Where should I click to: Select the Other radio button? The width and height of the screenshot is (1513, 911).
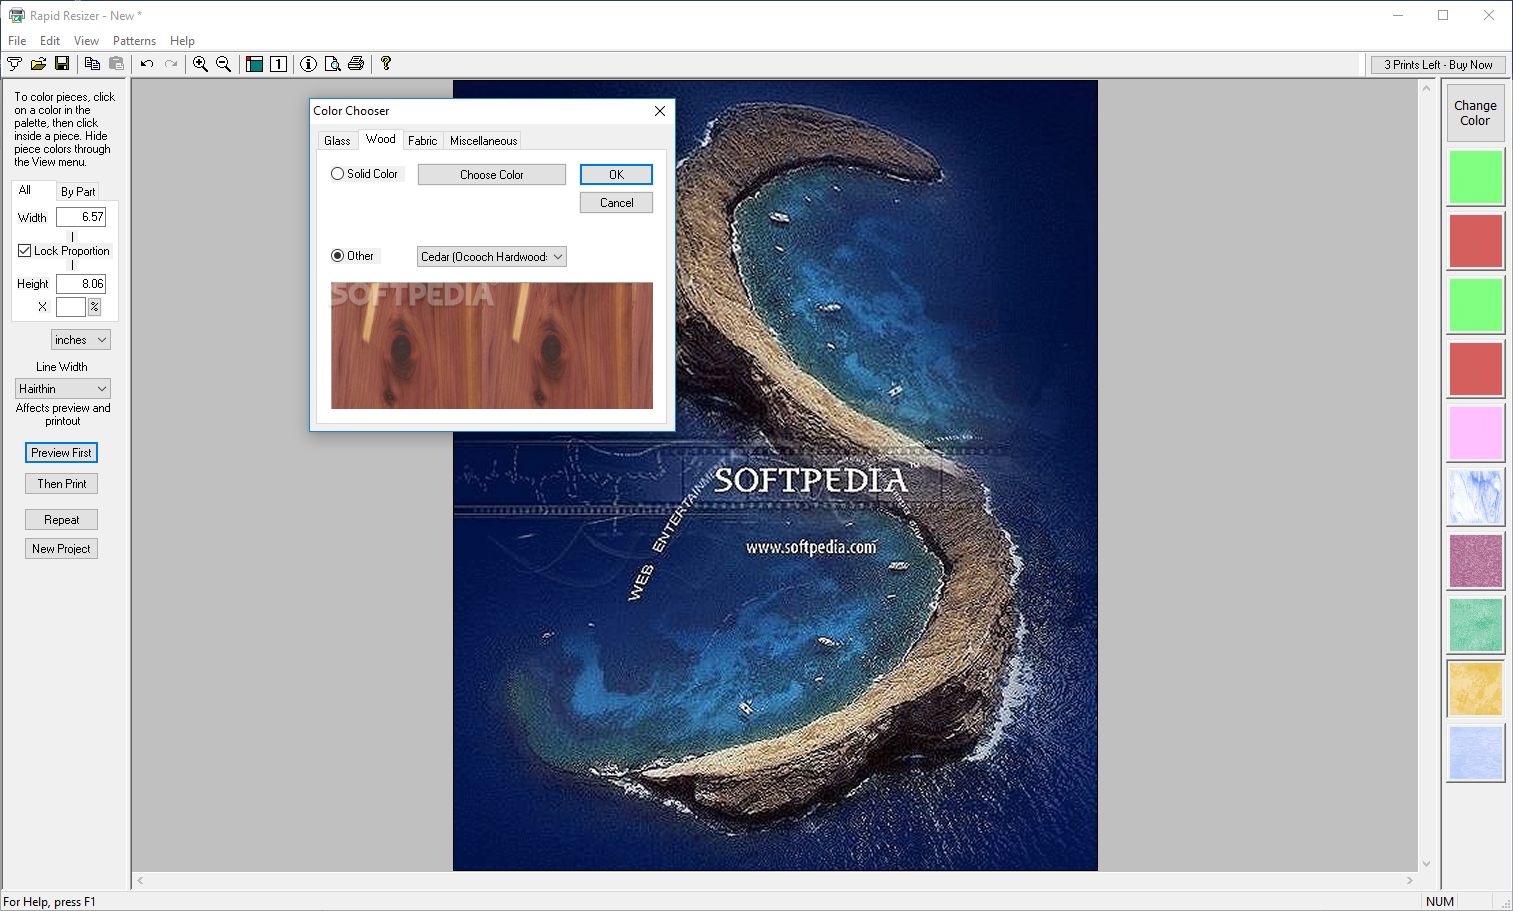click(337, 256)
